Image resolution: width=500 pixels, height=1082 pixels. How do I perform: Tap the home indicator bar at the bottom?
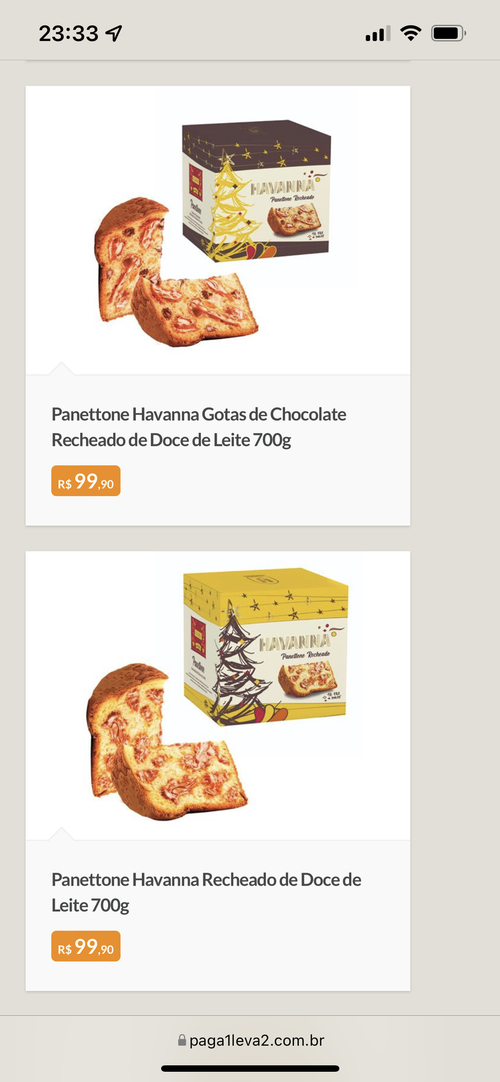pos(250,1068)
